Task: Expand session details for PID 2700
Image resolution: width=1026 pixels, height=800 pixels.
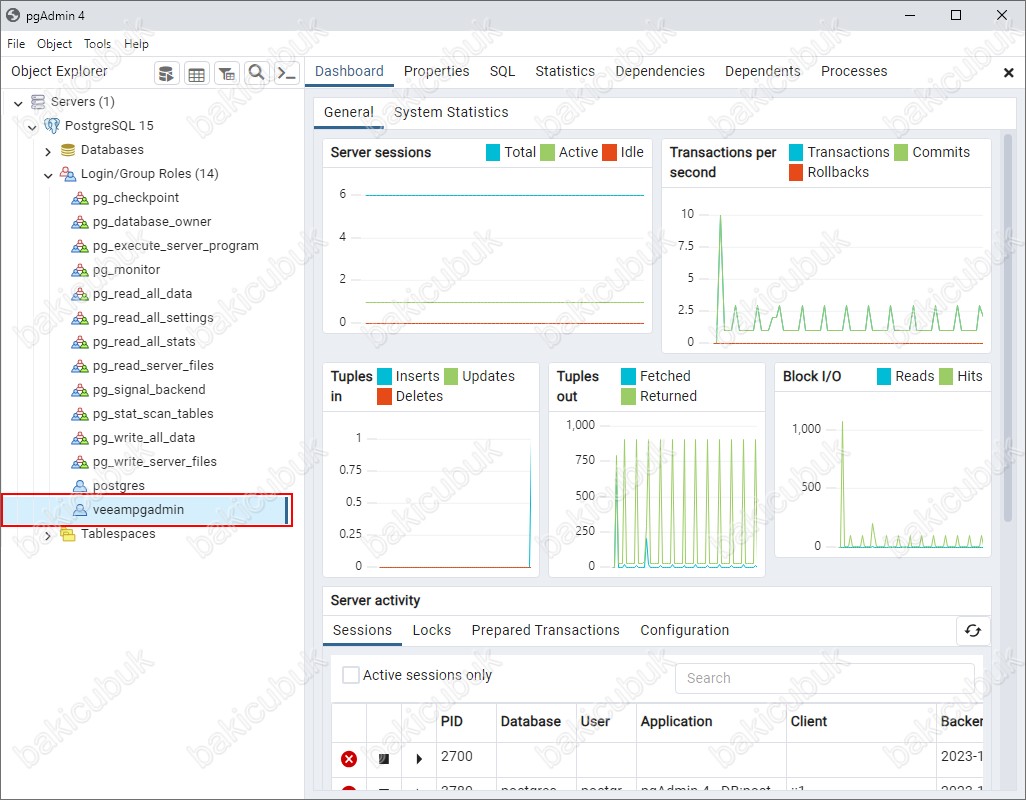Action: (419, 759)
